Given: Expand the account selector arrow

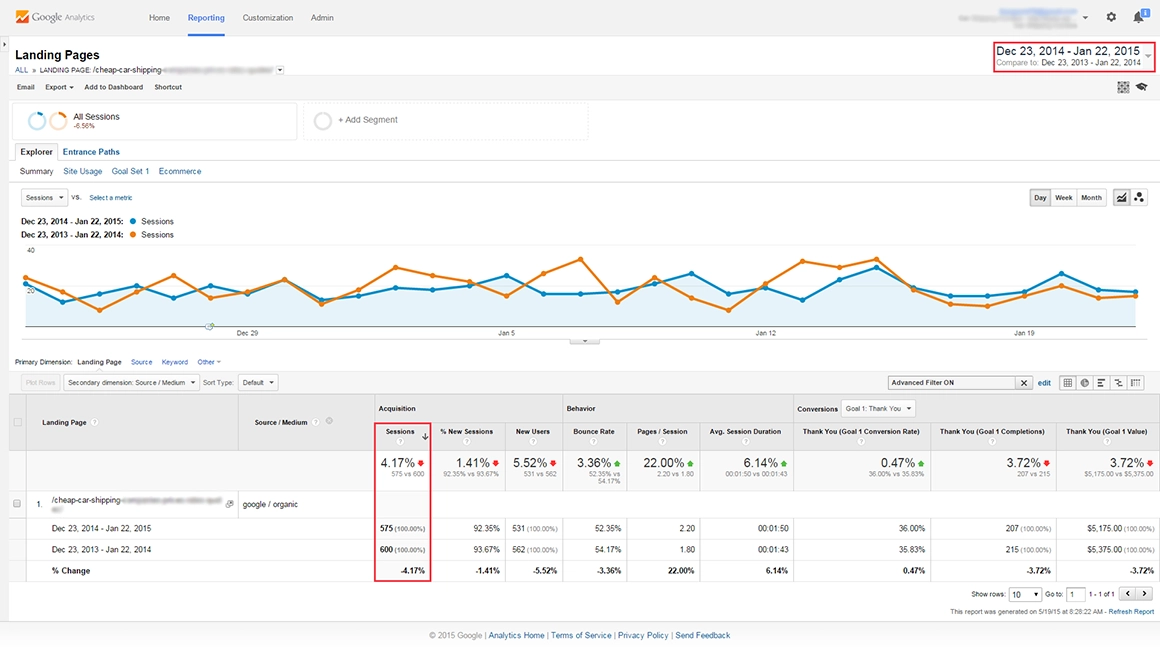Looking at the screenshot, I should coord(1085,18).
